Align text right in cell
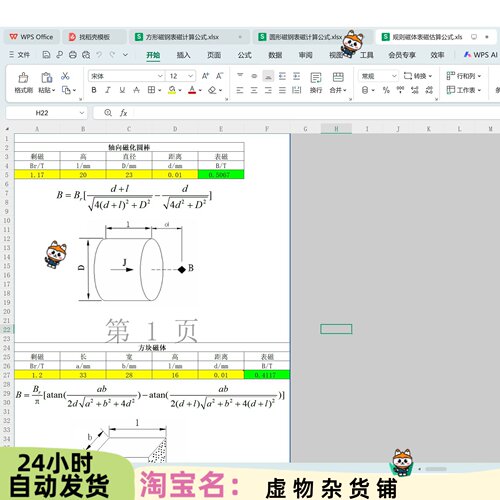This screenshot has height=500, width=500. tap(268, 90)
